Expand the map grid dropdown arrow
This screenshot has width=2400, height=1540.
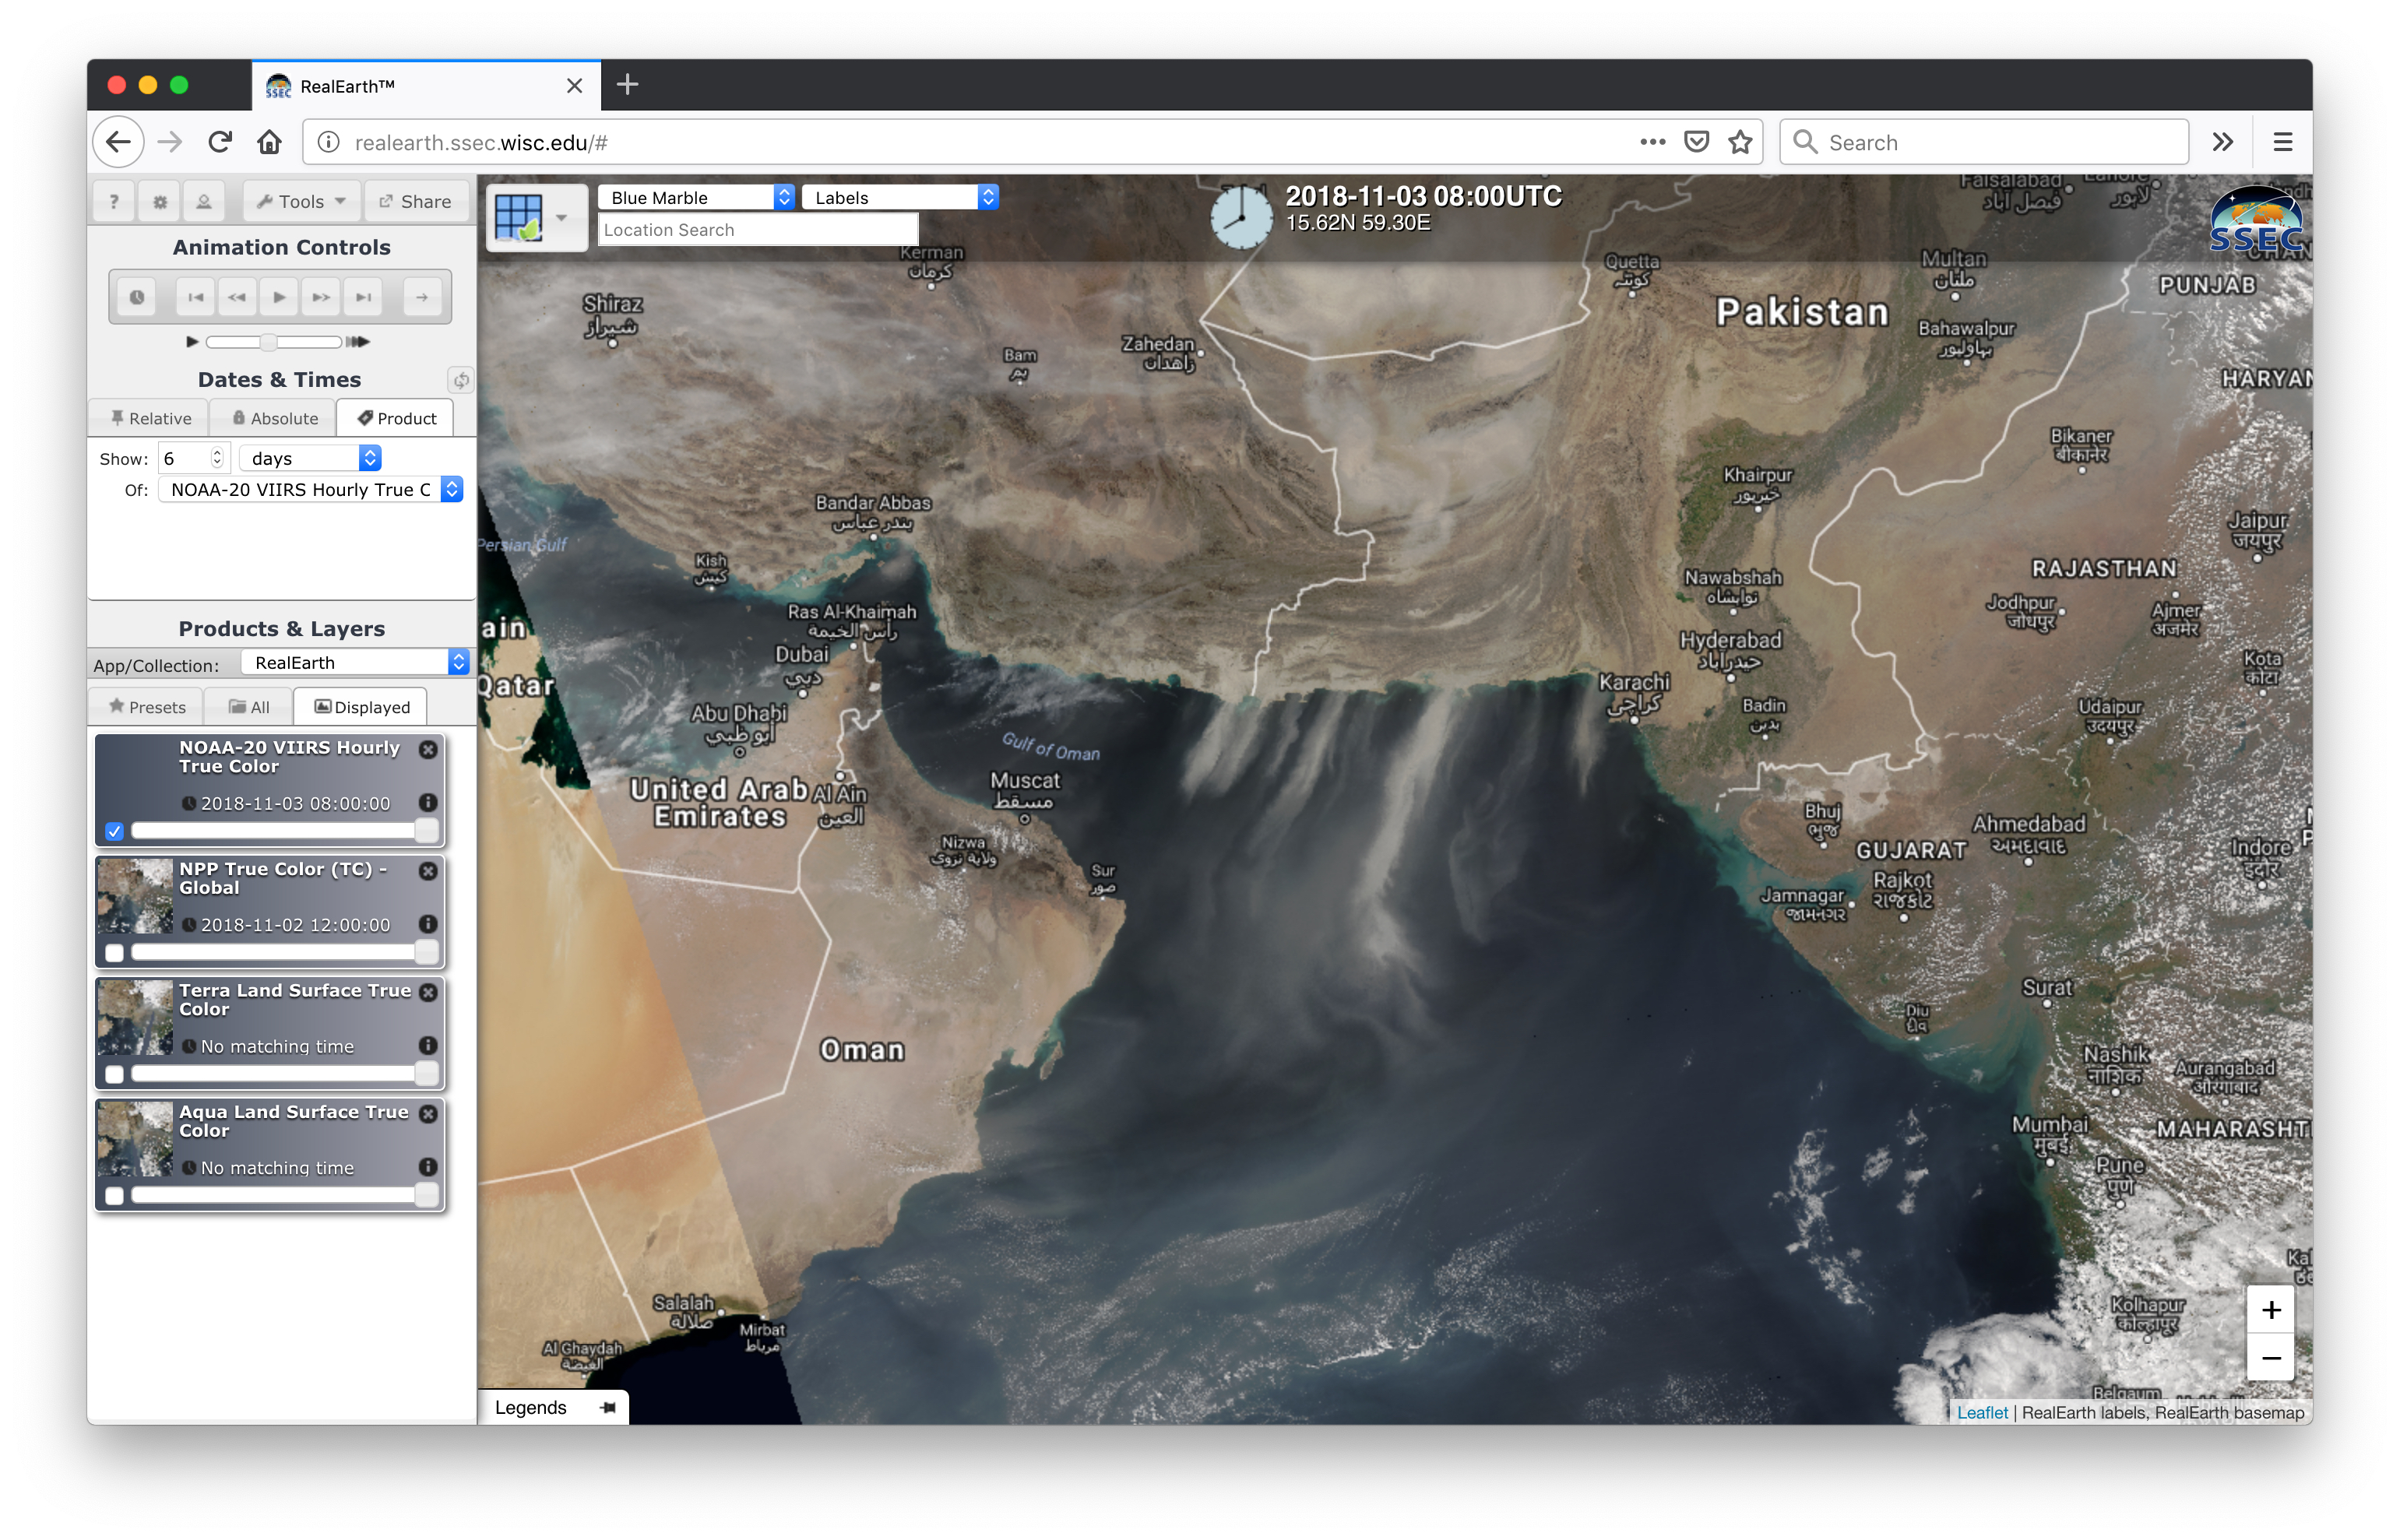click(x=562, y=217)
